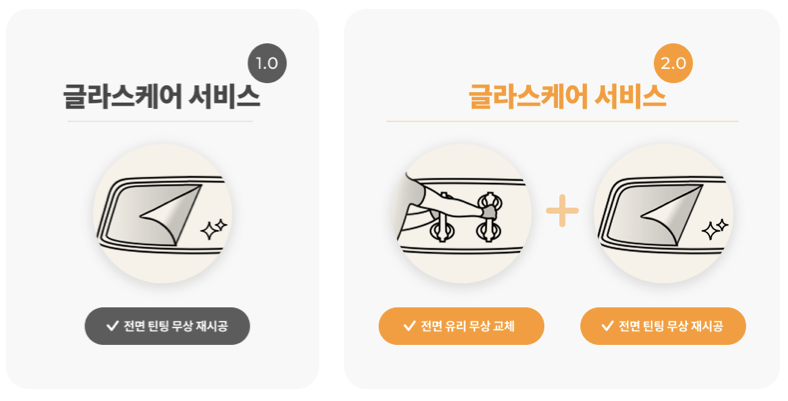Click the peeling film corner in 2.0 illustration
Image resolution: width=788 pixels, height=401 pixels.
(x=670, y=213)
